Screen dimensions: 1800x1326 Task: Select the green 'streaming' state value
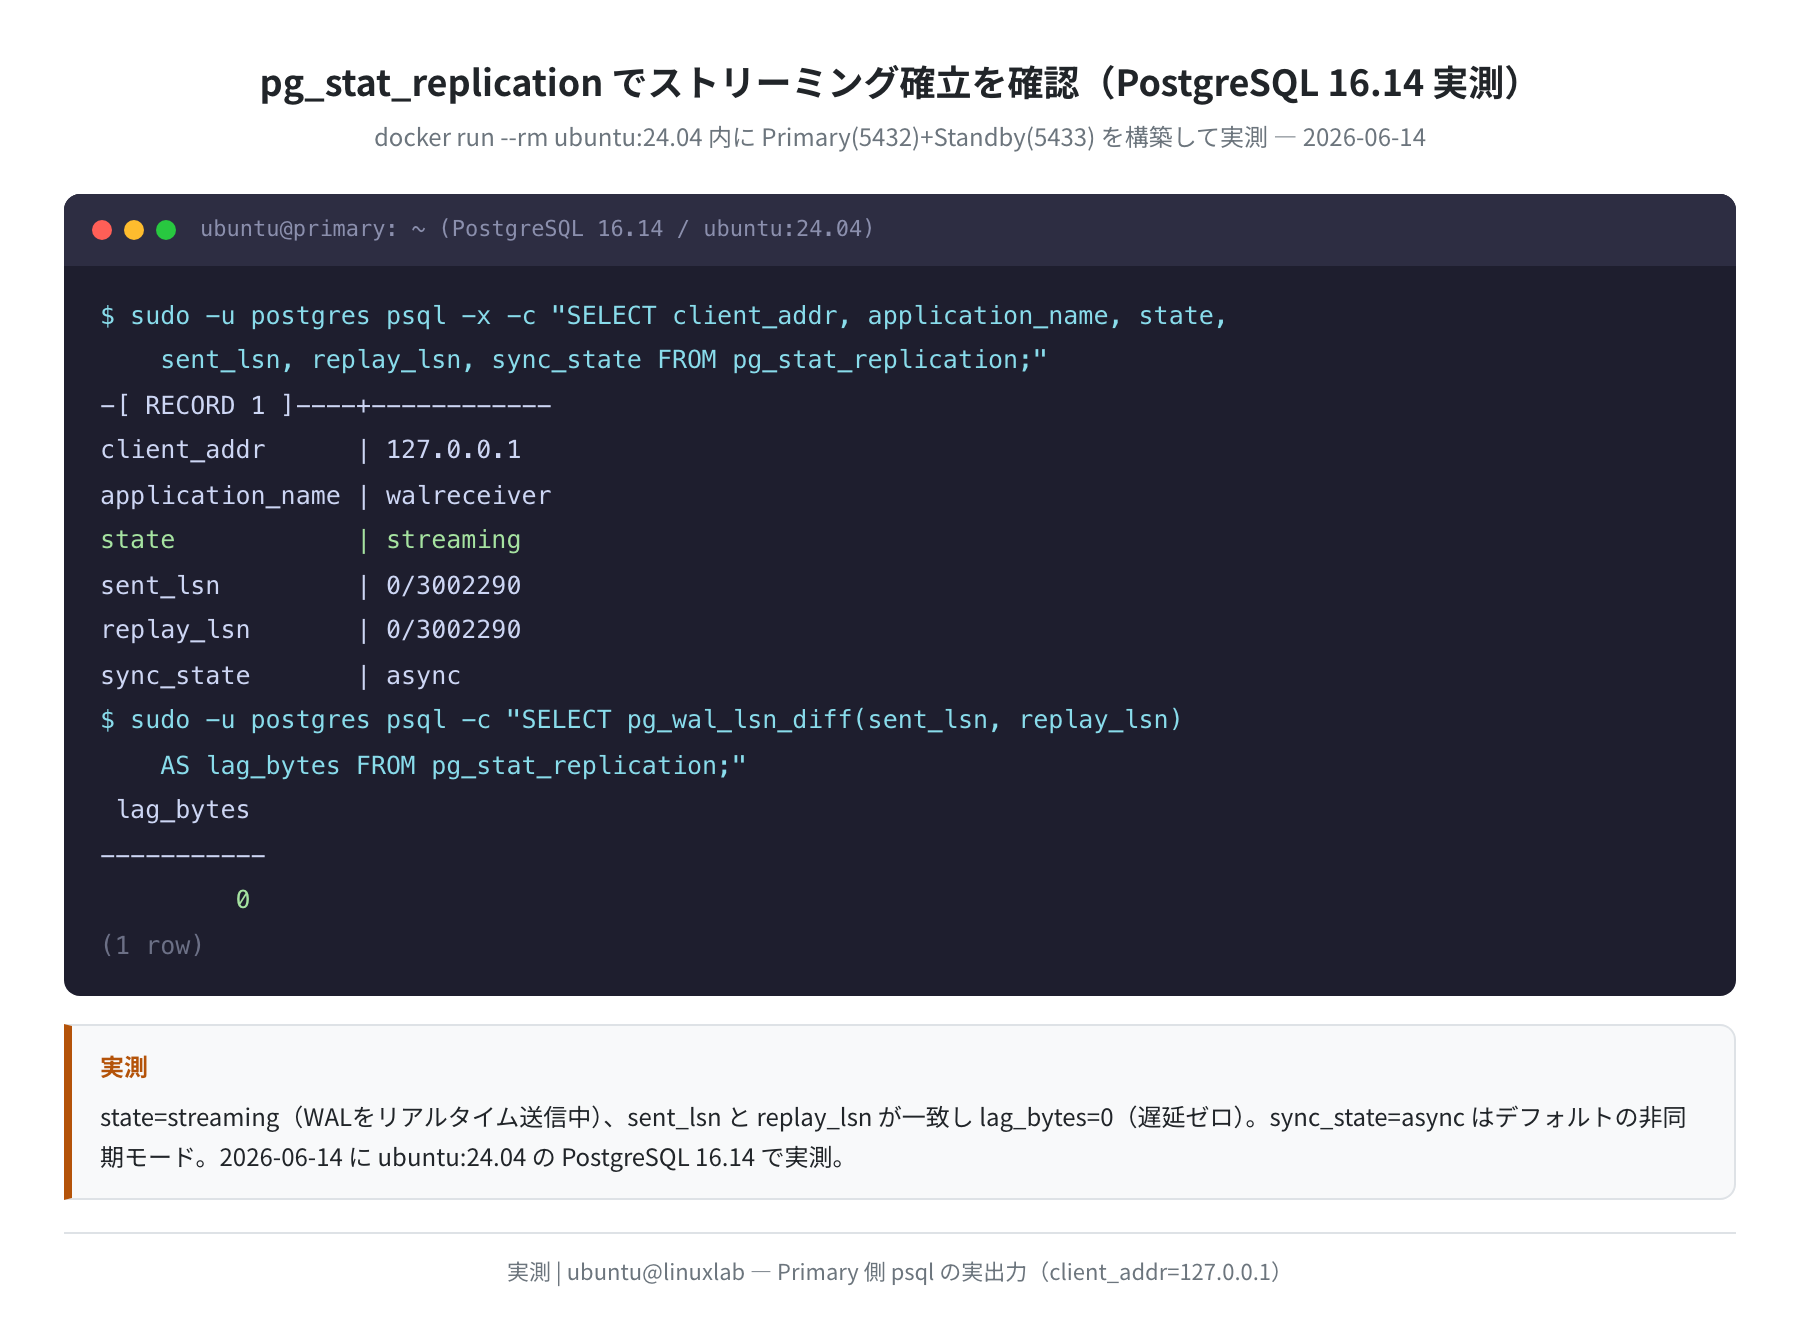coord(453,540)
